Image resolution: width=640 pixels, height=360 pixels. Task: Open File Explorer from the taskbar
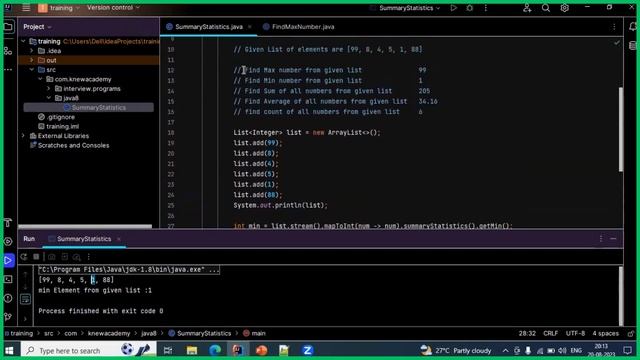click(192, 350)
